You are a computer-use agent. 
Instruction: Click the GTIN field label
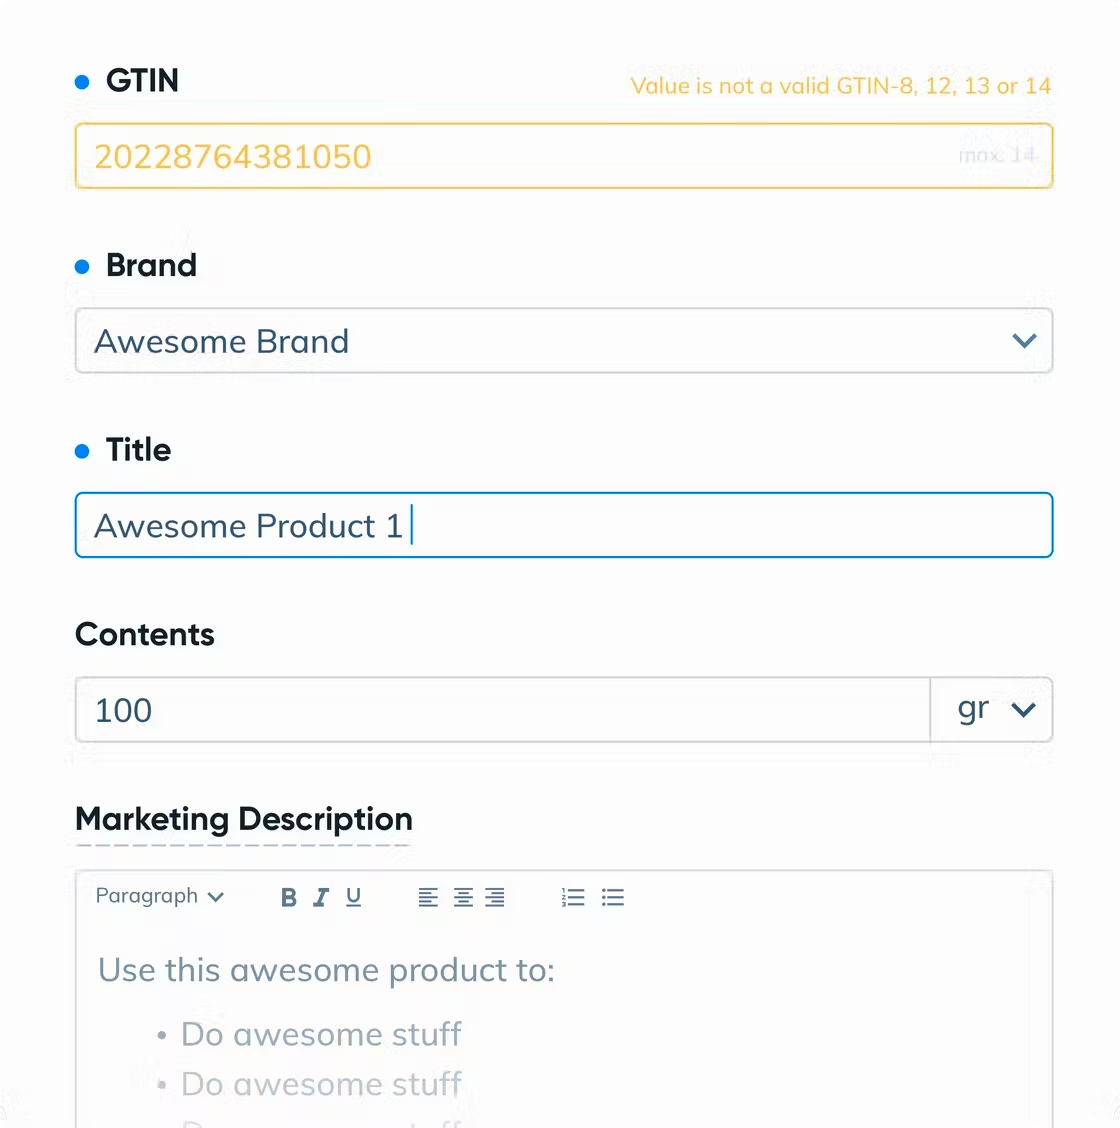pos(142,81)
